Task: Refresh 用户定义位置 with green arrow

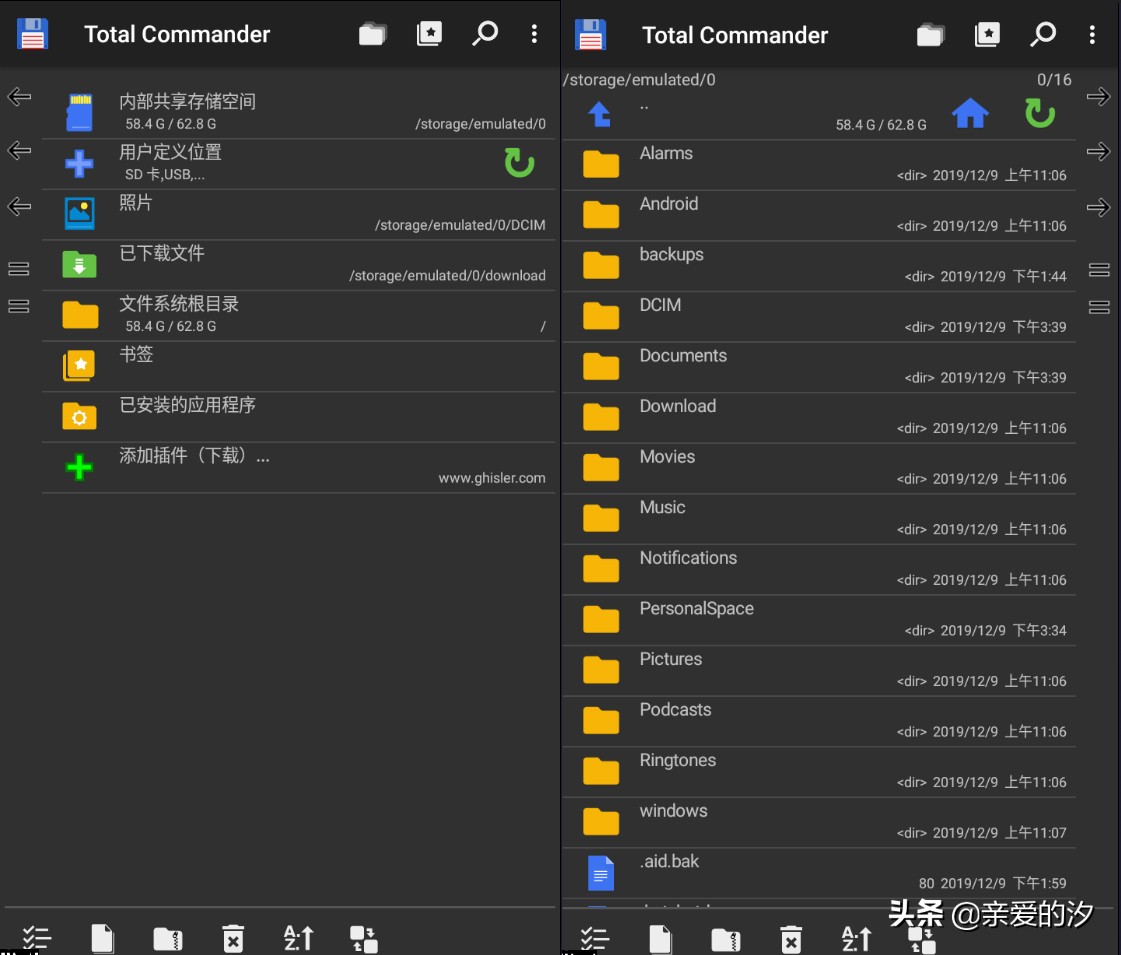Action: pyautogui.click(x=519, y=162)
